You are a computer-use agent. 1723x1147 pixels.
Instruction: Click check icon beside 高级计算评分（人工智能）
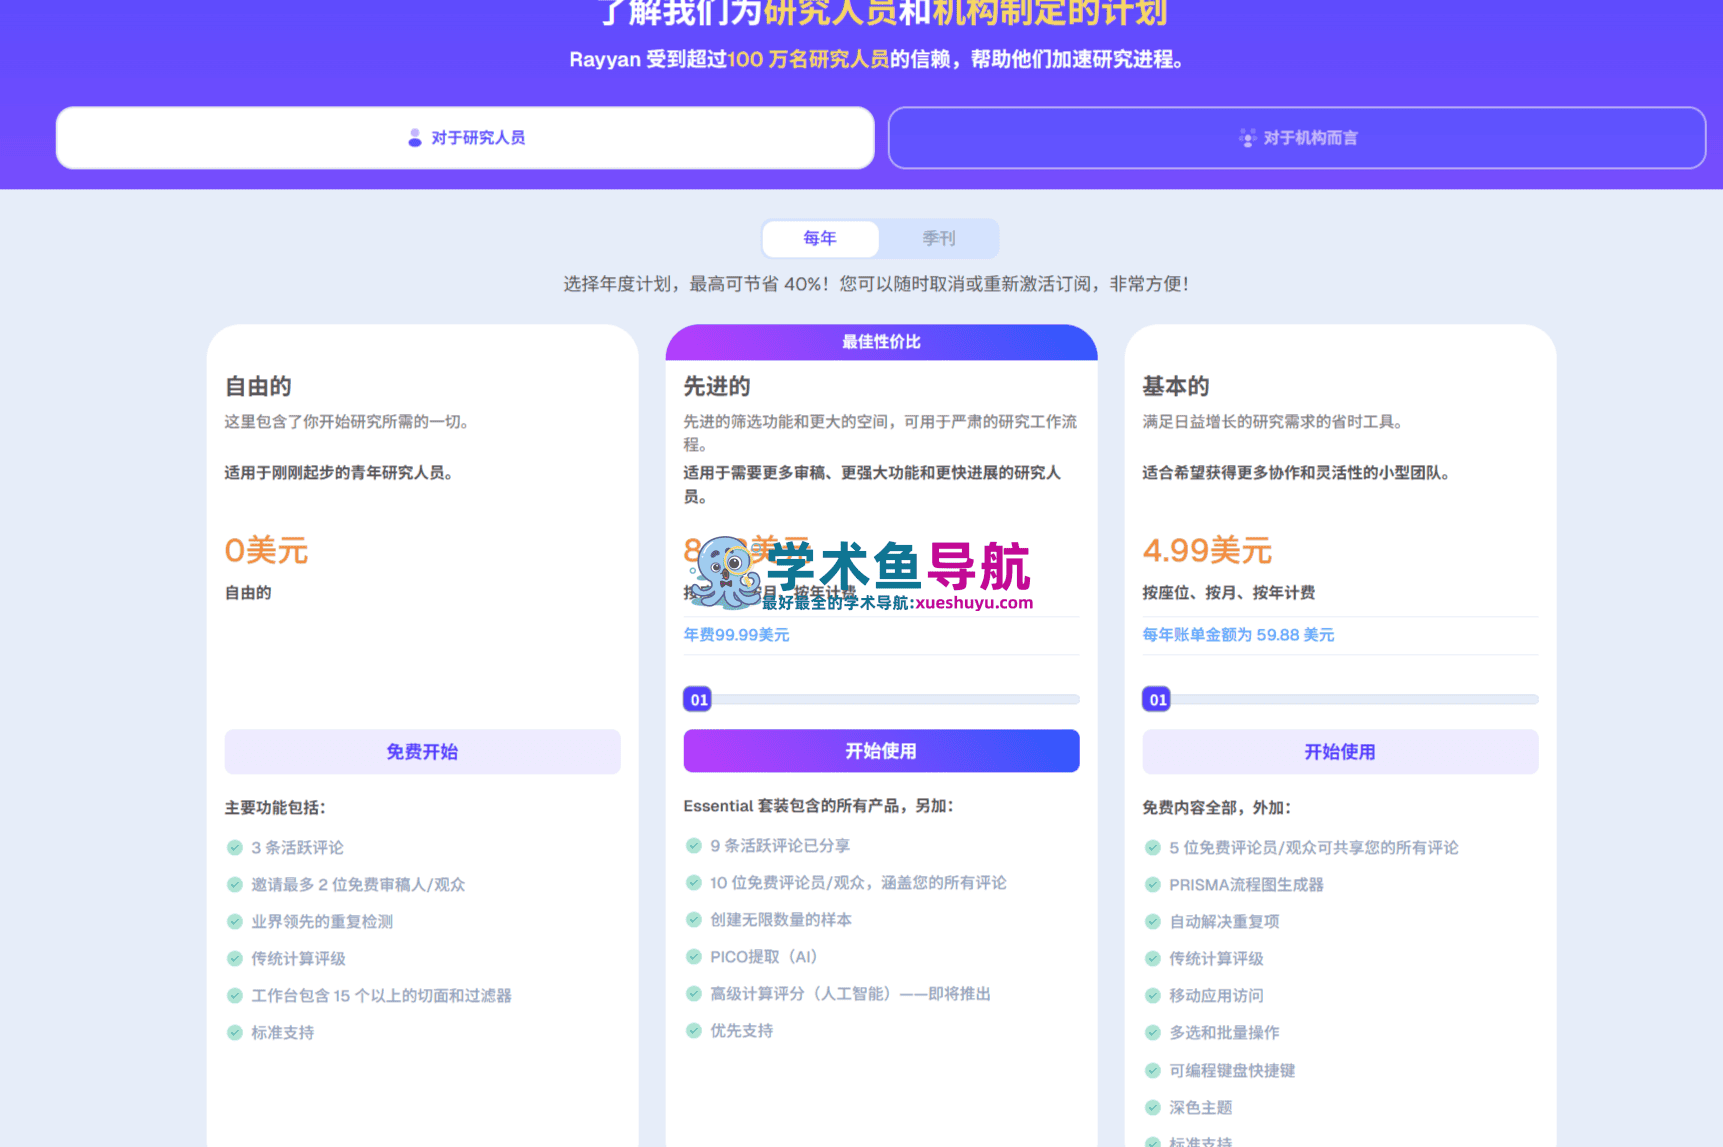click(x=694, y=994)
